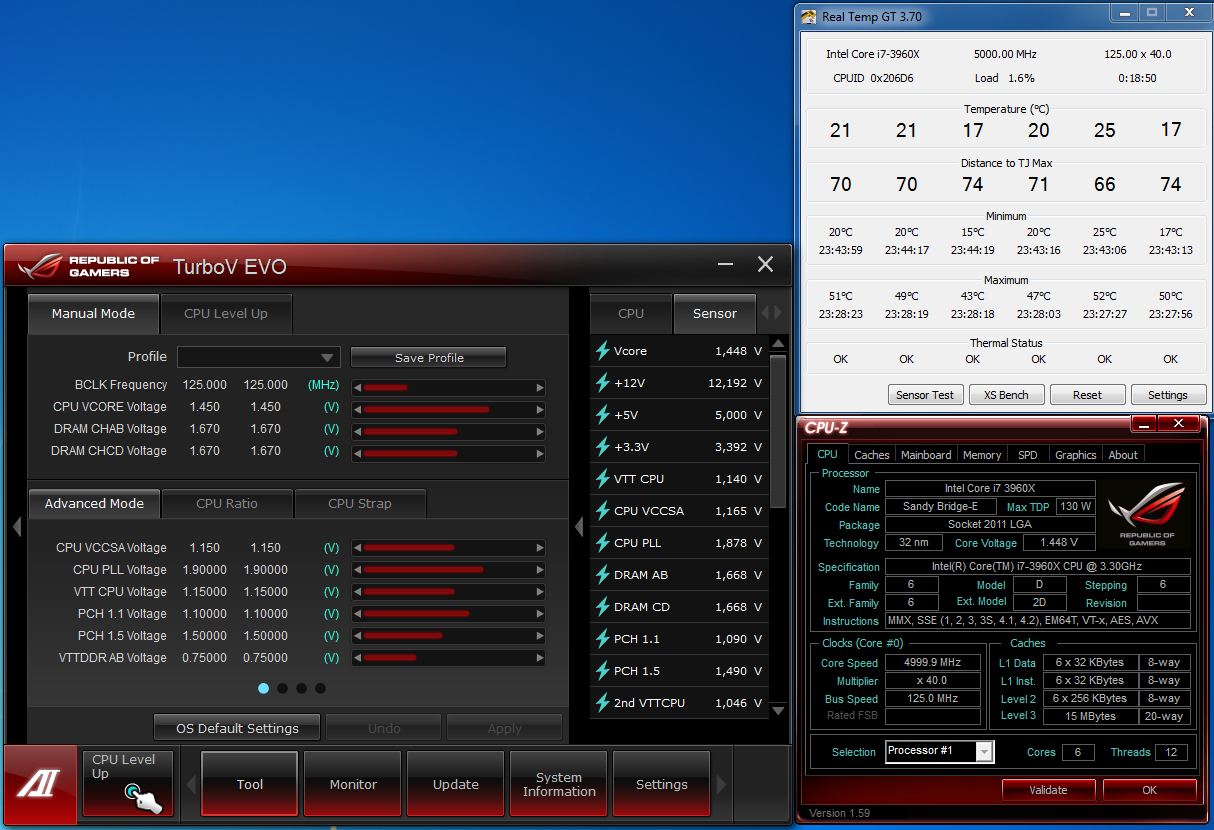Open the Monitor button

[x=353, y=785]
